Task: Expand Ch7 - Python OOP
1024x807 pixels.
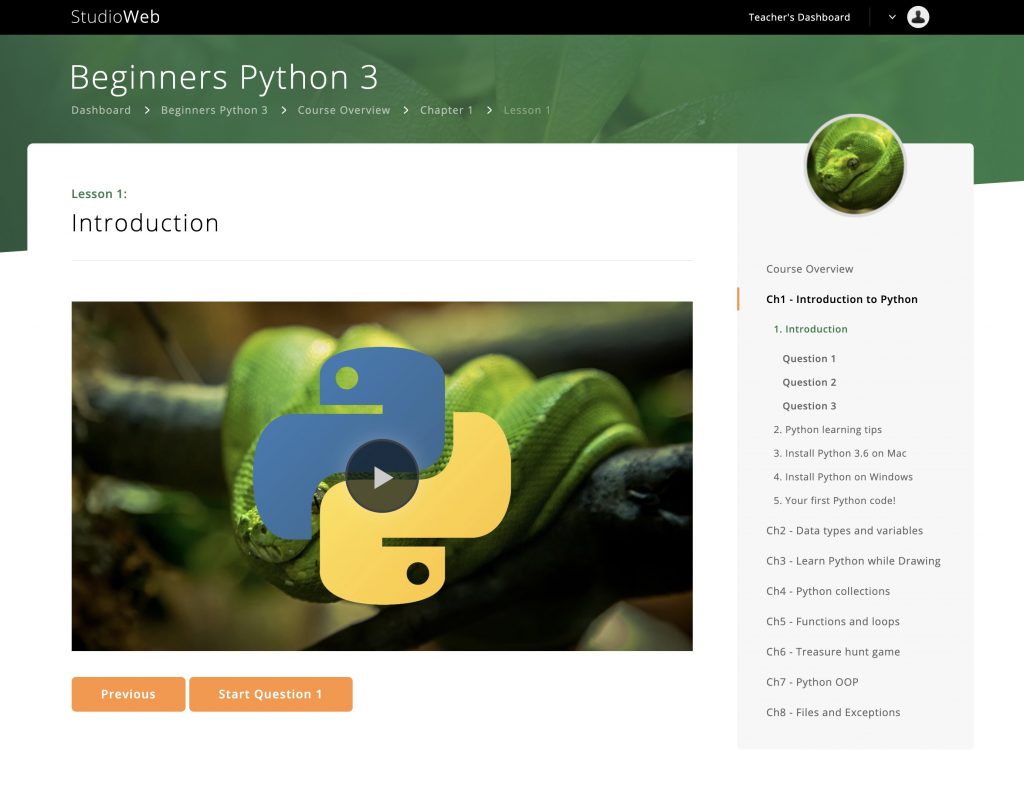Action: pos(812,682)
